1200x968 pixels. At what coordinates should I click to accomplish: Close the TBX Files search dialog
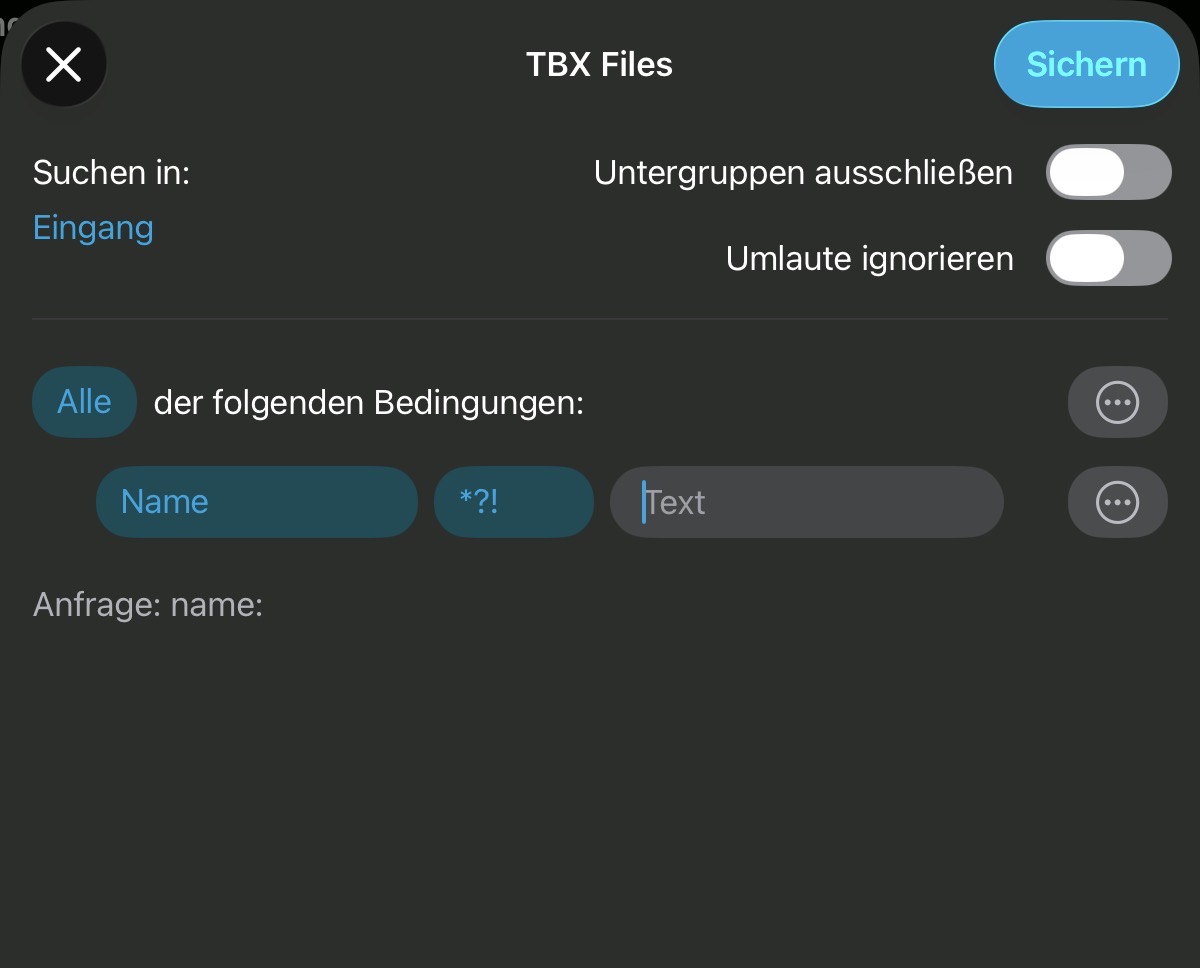(64, 65)
